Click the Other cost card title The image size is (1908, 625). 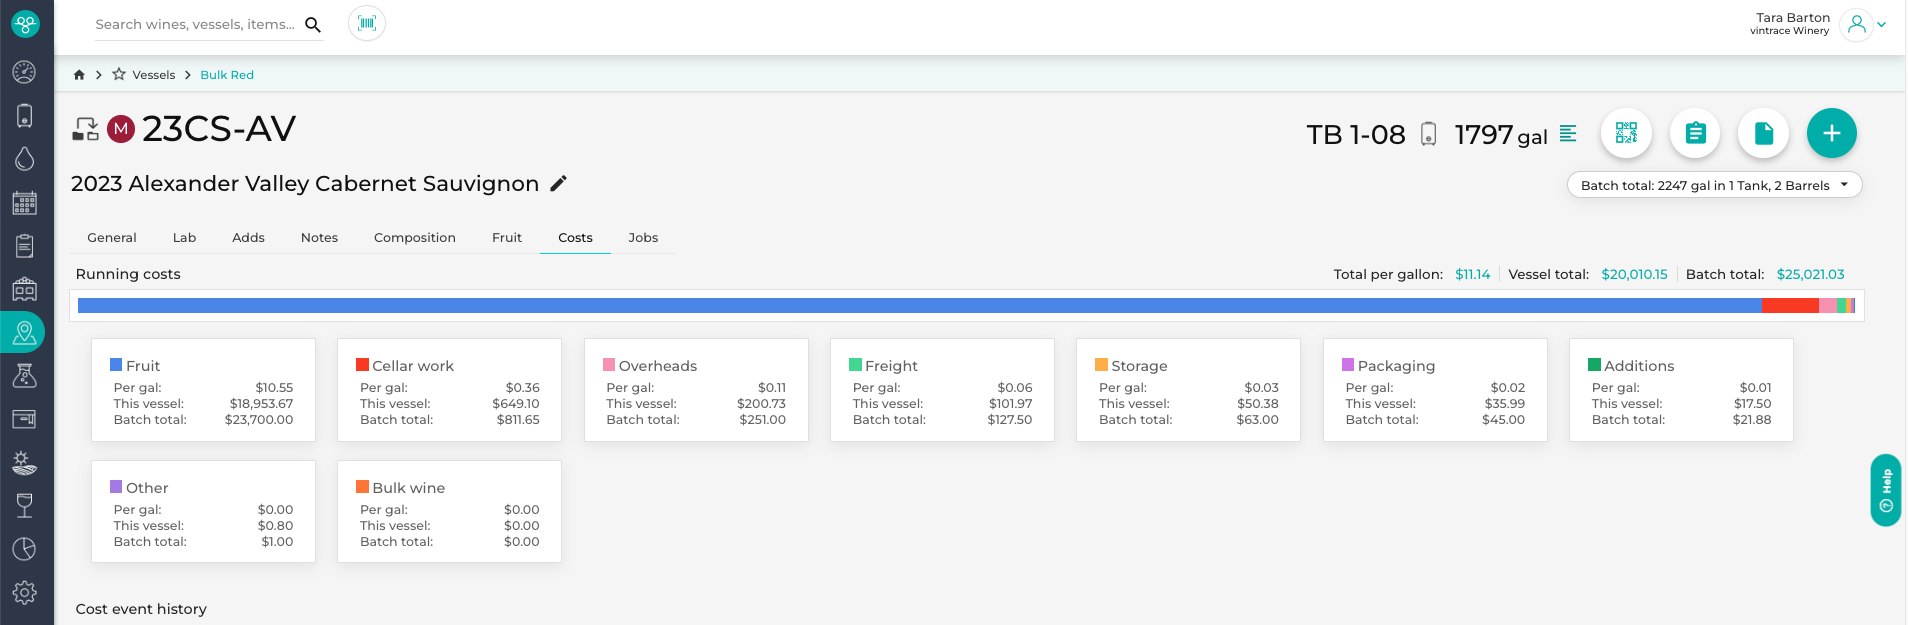tap(147, 488)
